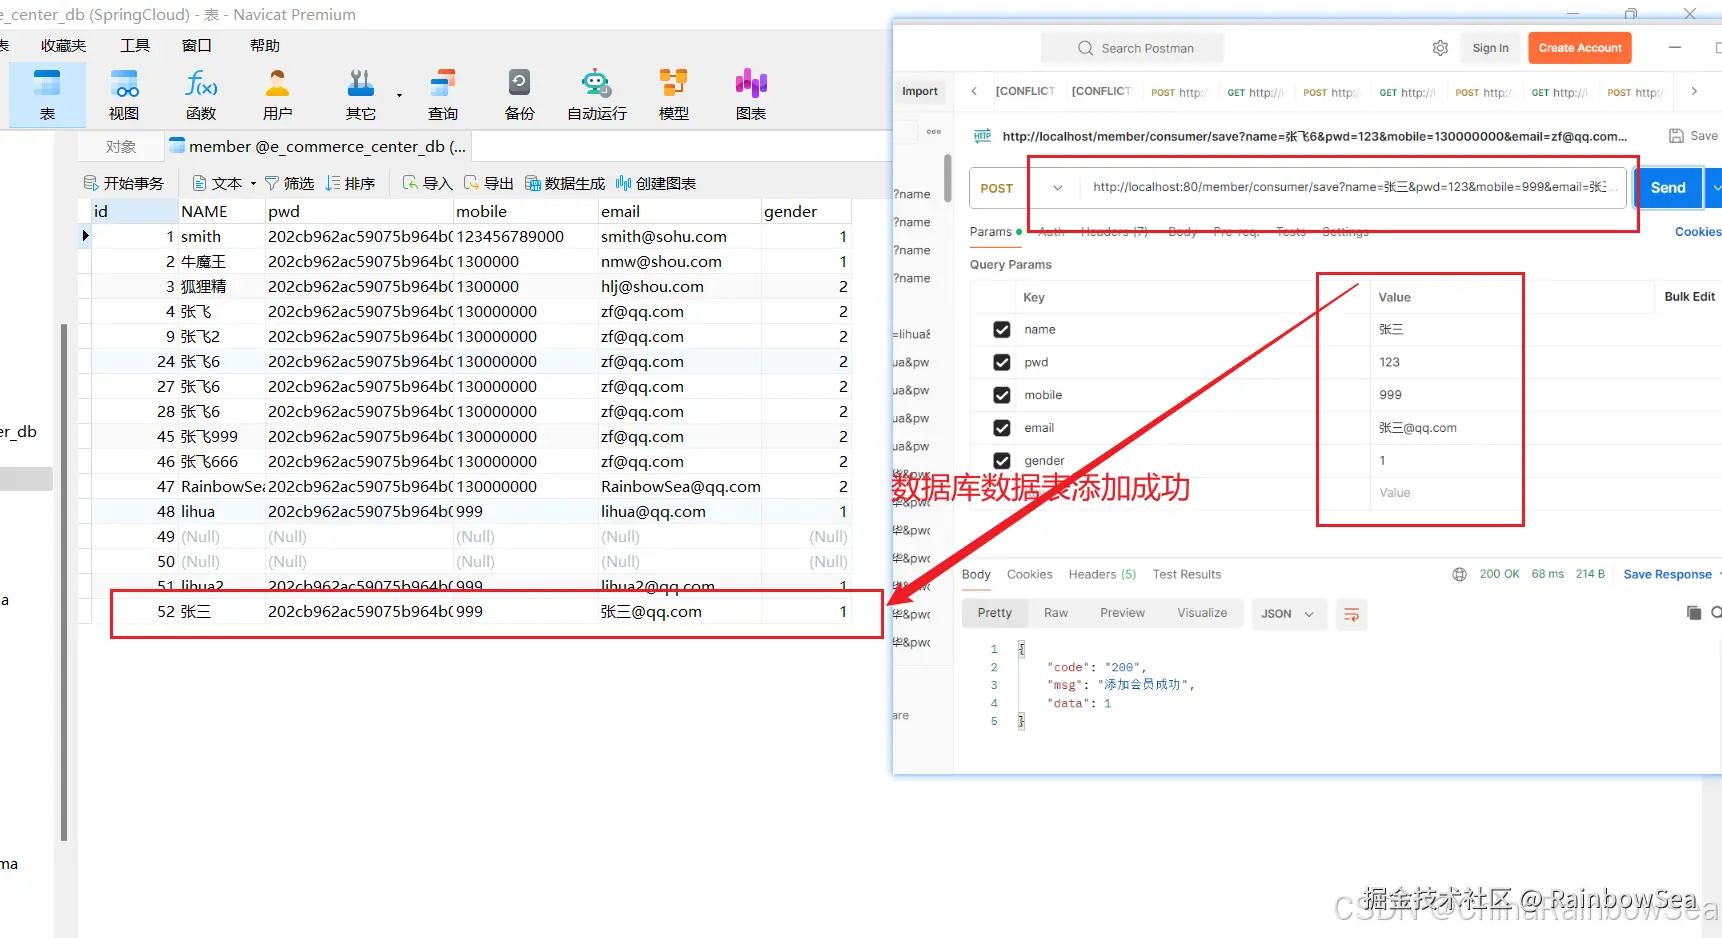Open the 函数 (Function) section in Navicat
The height and width of the screenshot is (938, 1722).
(x=201, y=95)
